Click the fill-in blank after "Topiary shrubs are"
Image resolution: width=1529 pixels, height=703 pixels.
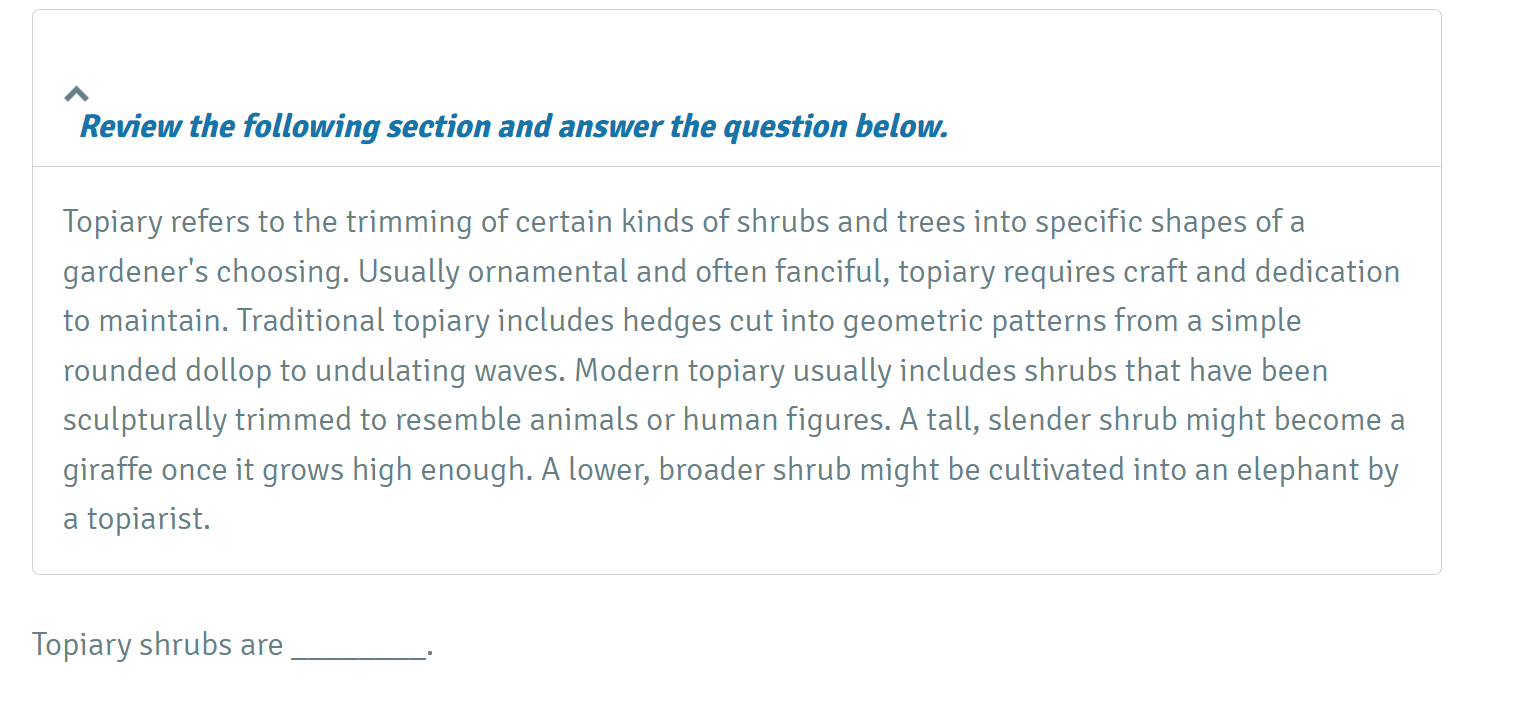click(x=359, y=646)
